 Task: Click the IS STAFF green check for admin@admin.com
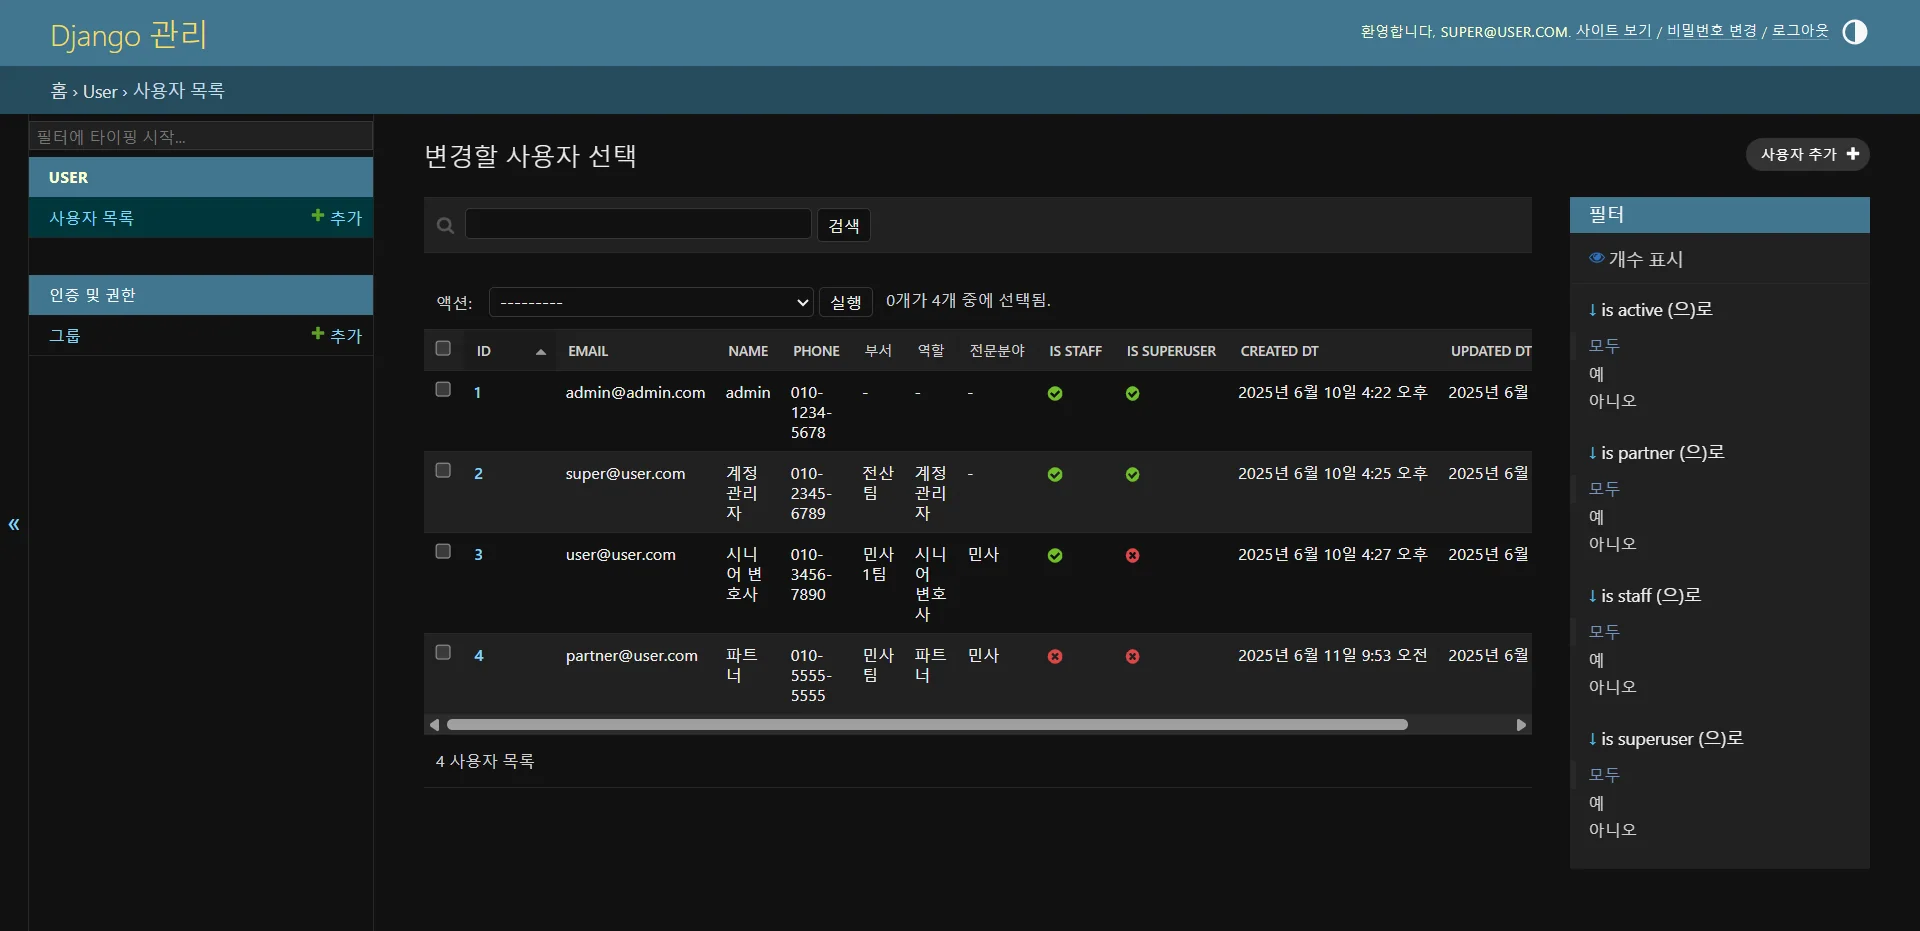(1055, 394)
